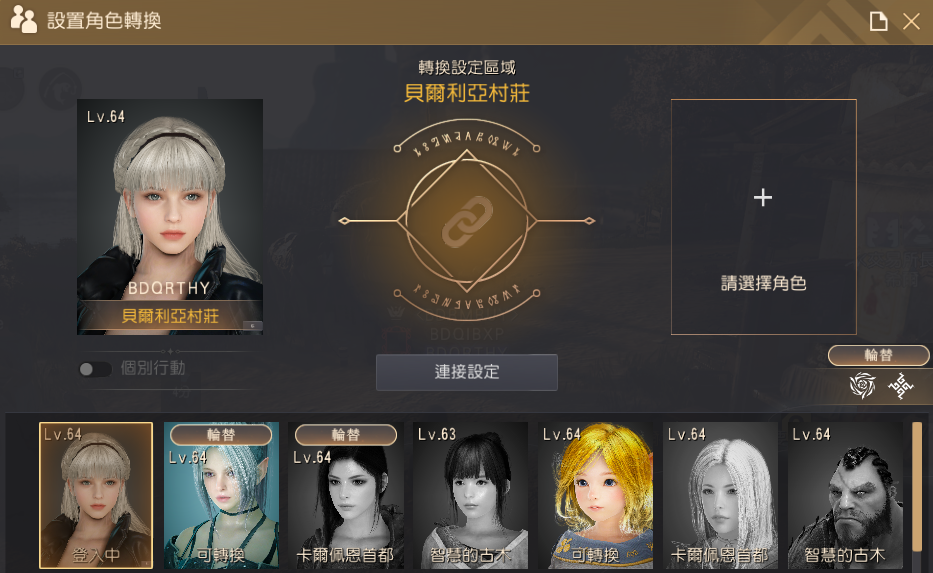Click the 連接設定 button
Viewport: 933px width, 573px height.
[466, 372]
